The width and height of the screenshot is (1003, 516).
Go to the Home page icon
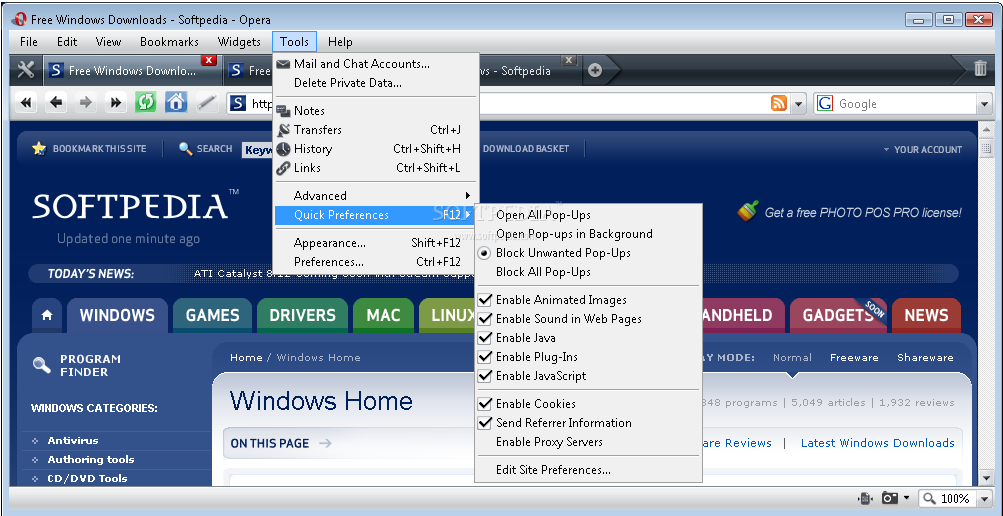click(176, 102)
